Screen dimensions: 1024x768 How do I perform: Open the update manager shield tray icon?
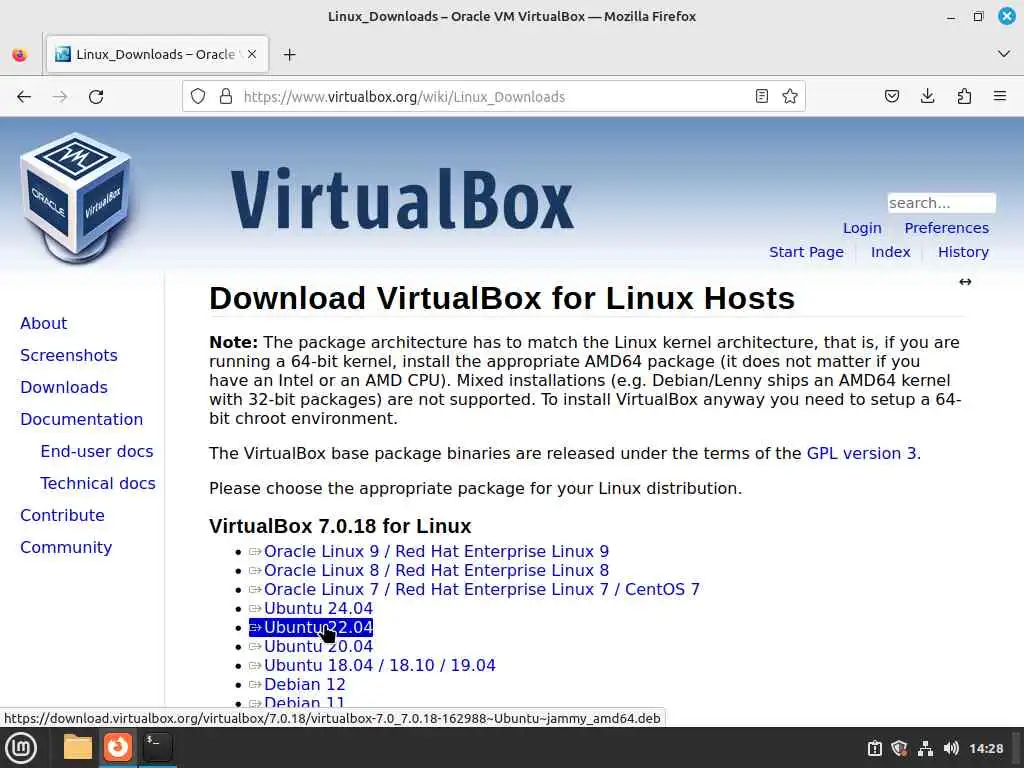point(899,748)
